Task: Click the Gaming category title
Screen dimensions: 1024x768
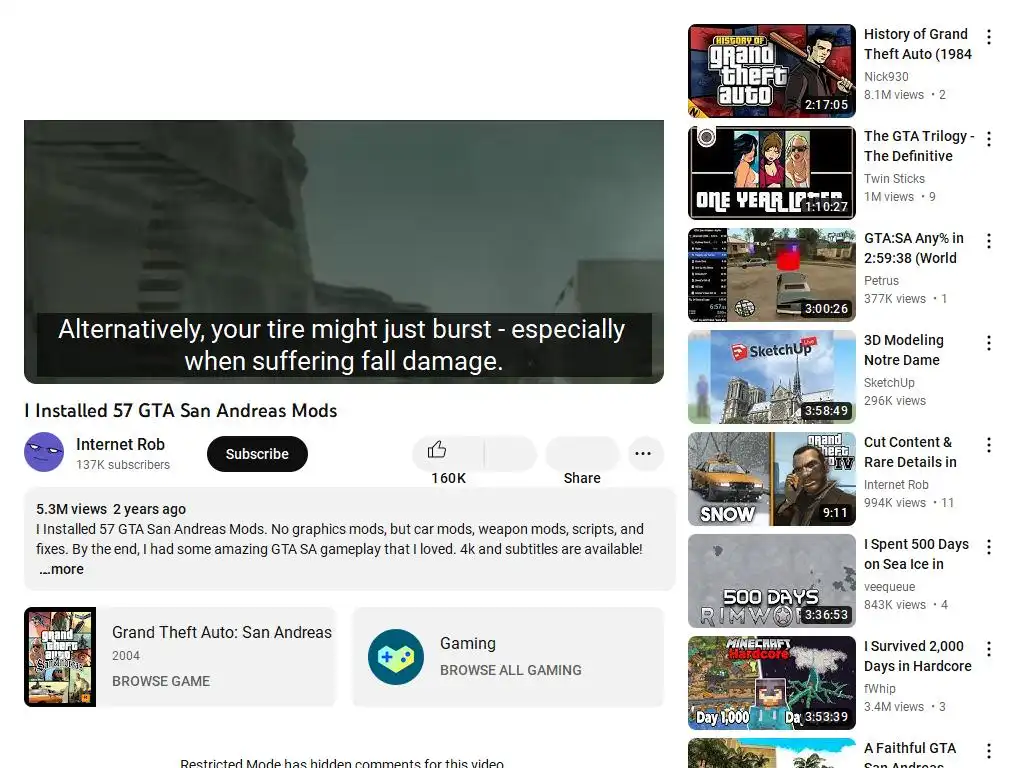Action: pos(468,643)
